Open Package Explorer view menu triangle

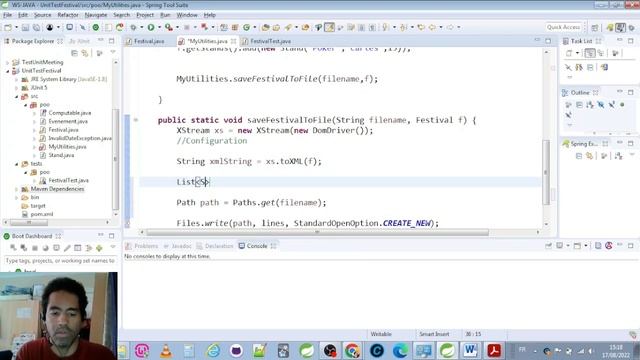point(113,53)
